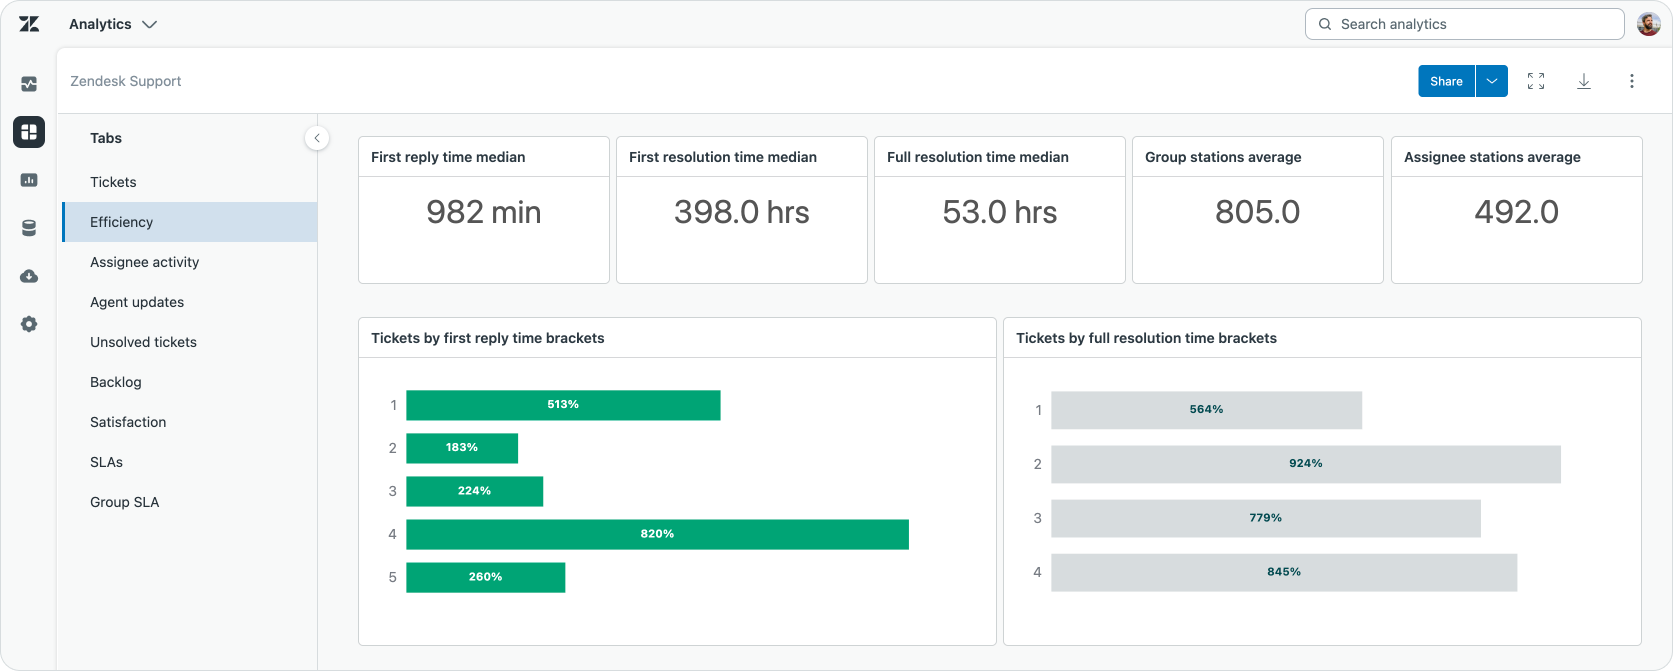Open the reports chart icon in sidebar

click(29, 180)
